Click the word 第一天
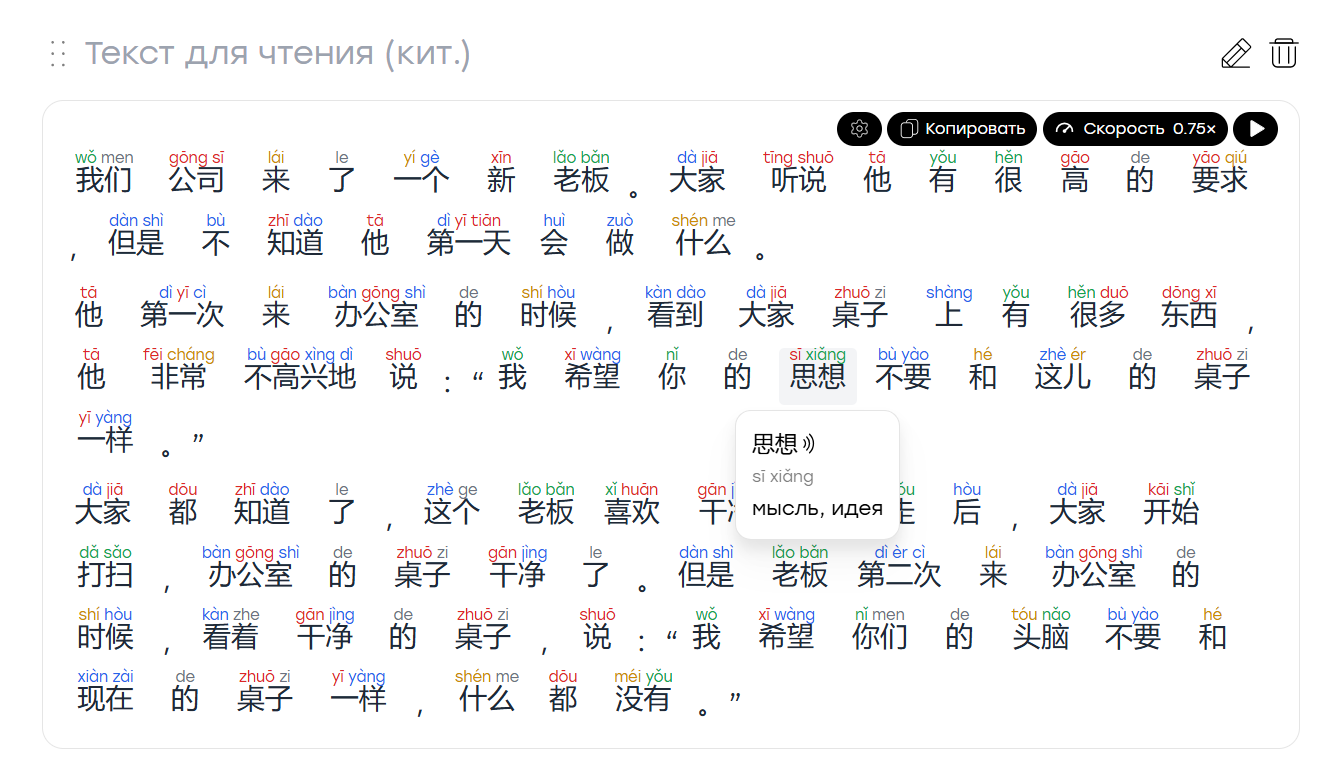The width and height of the screenshot is (1332, 774). point(469,243)
